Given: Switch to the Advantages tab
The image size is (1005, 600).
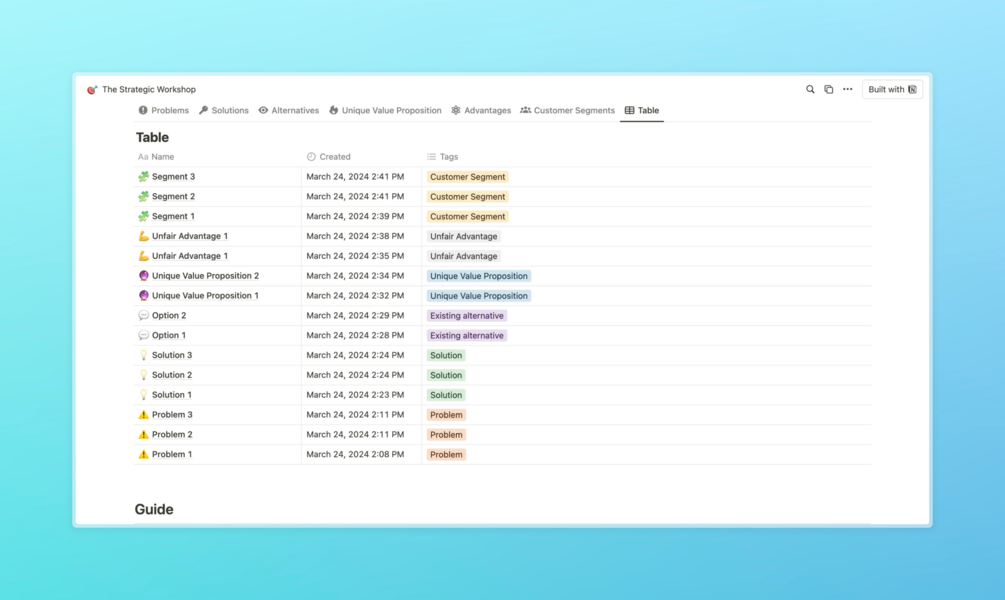Looking at the screenshot, I should pyautogui.click(x=481, y=110).
